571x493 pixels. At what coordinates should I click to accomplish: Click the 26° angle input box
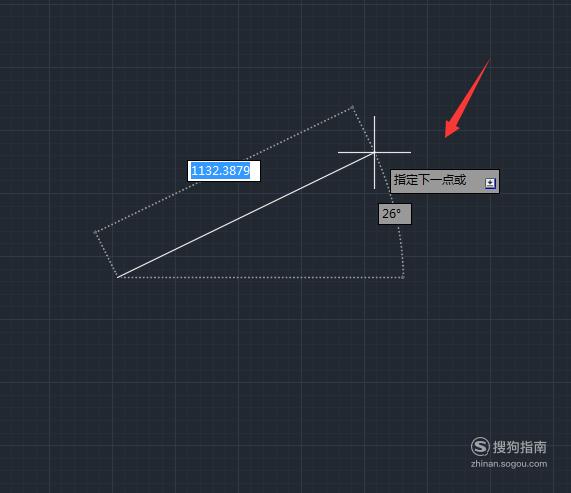click(395, 214)
